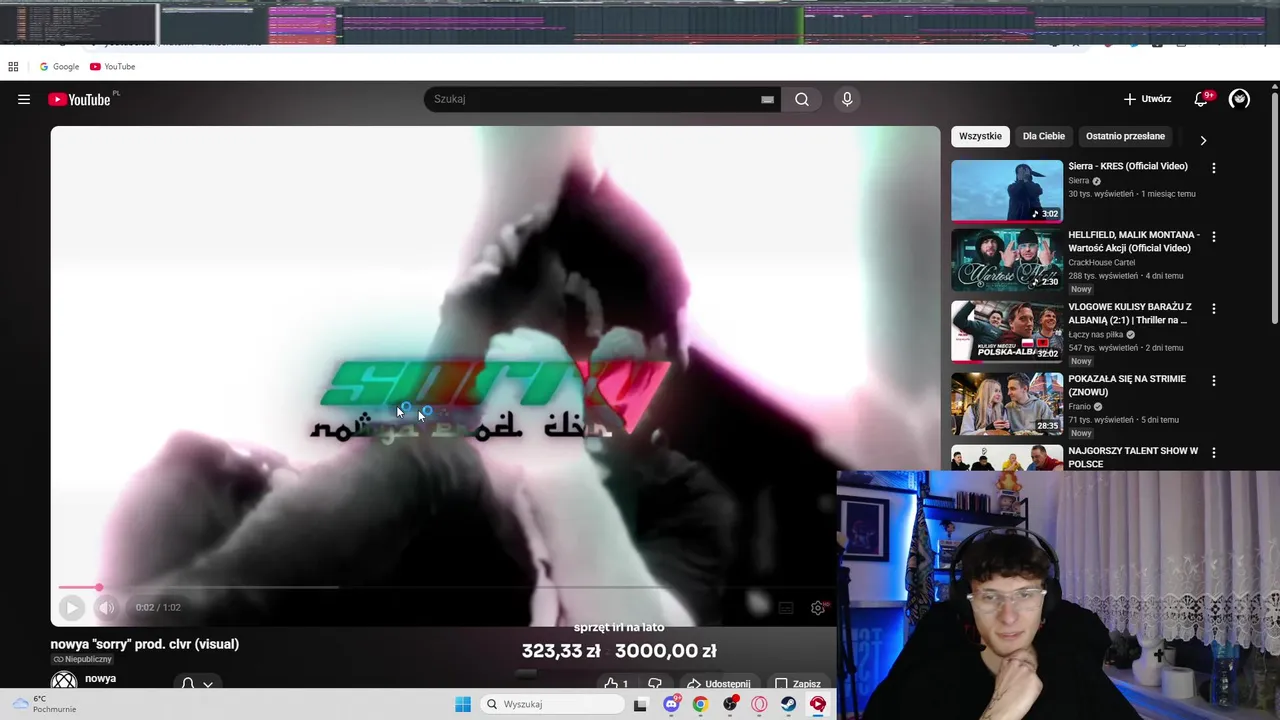Open Discord from the taskbar
Image resolution: width=1280 pixels, height=720 pixels.
coord(671,704)
